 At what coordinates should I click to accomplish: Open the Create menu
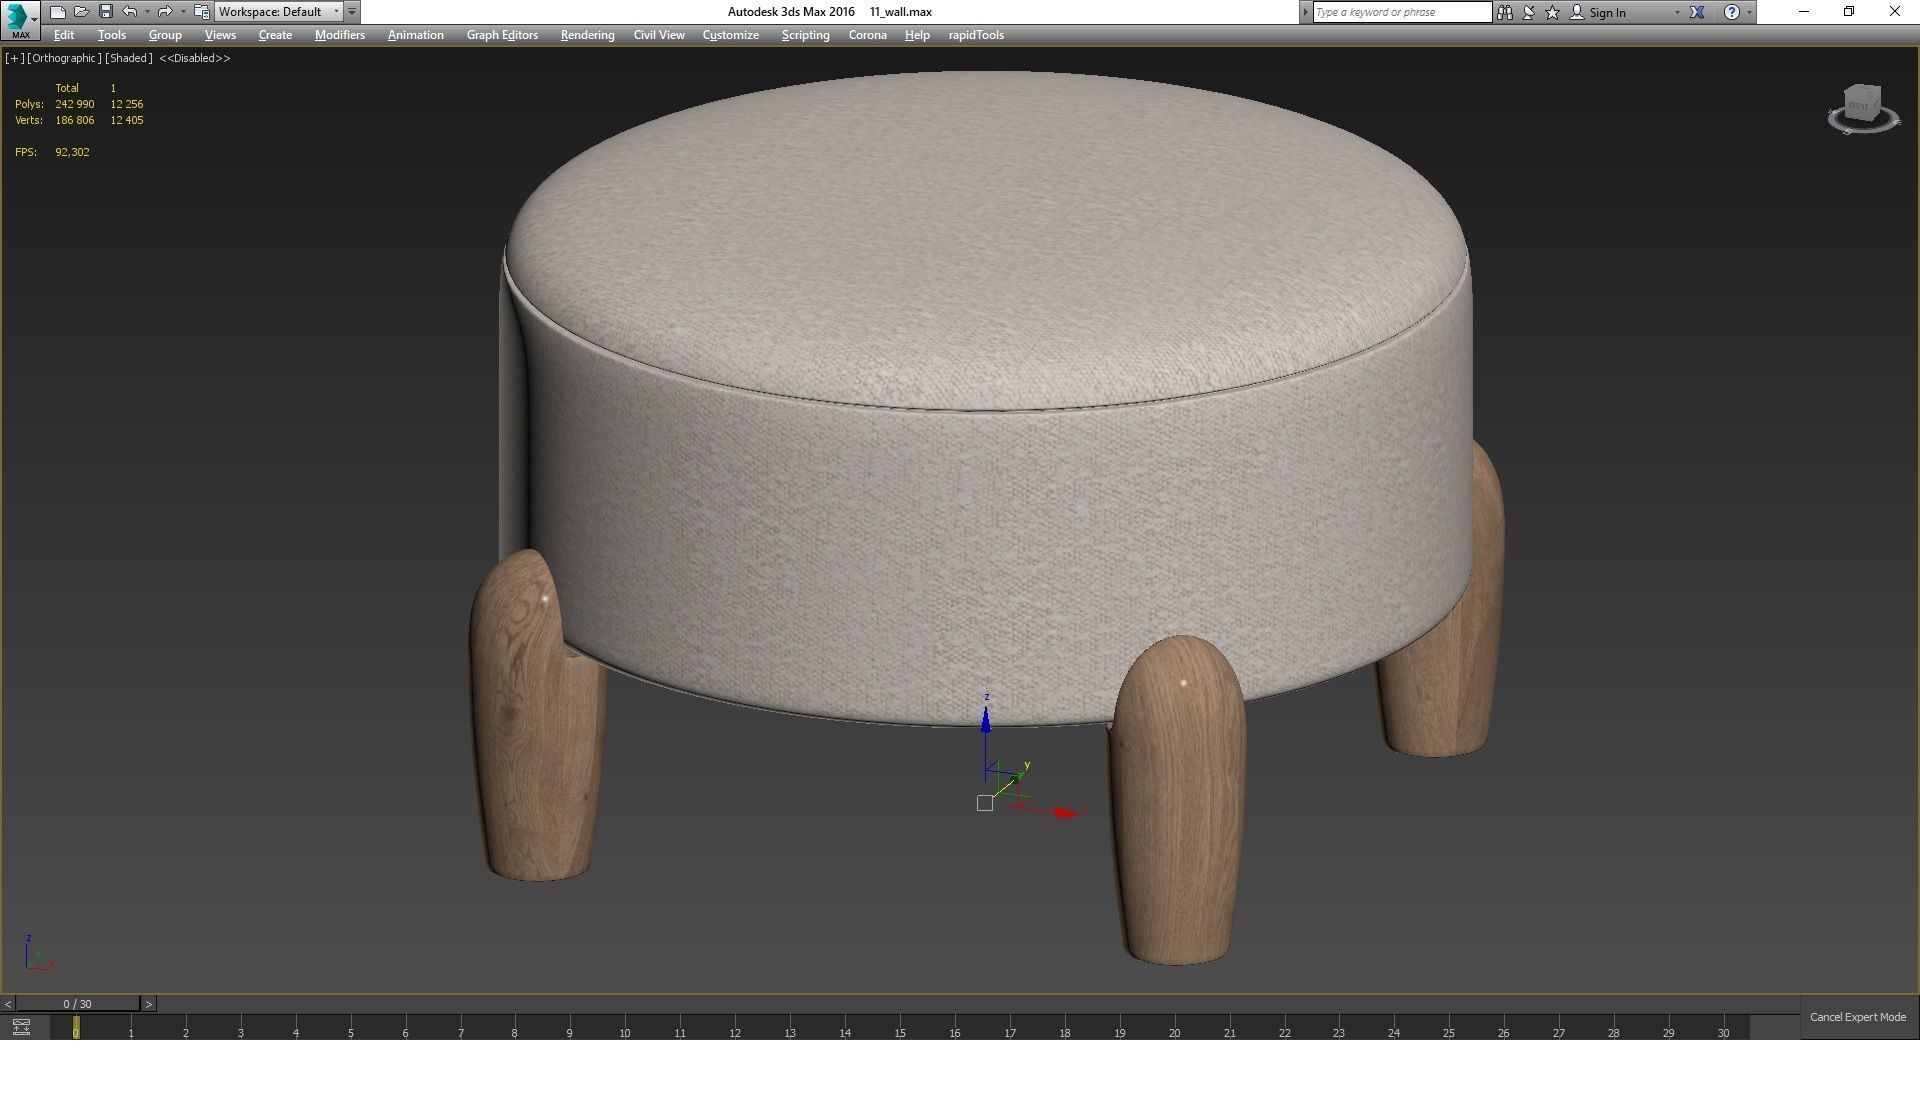click(275, 35)
